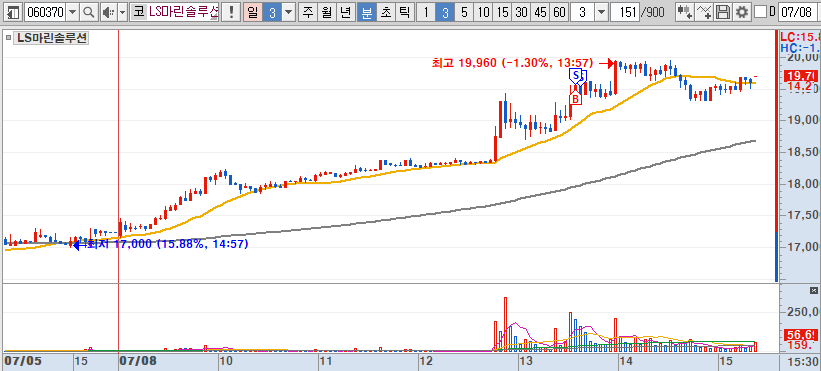Click the blue 3 next to 일
This screenshot has height=371, width=821.
272,12
